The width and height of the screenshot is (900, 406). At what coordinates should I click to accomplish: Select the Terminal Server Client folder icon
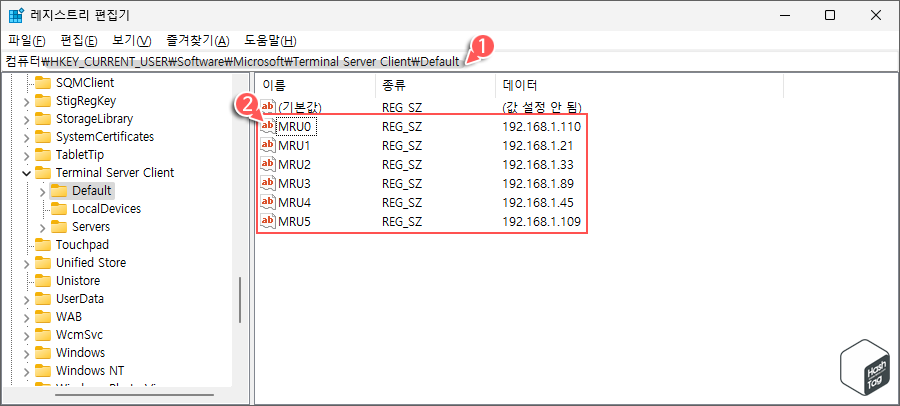tap(42, 172)
